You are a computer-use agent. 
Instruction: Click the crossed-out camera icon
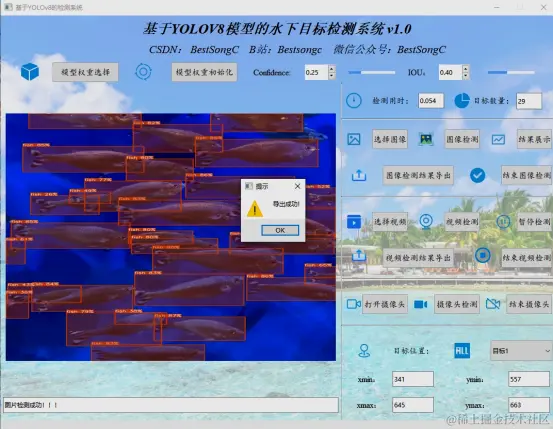[x=493, y=304]
